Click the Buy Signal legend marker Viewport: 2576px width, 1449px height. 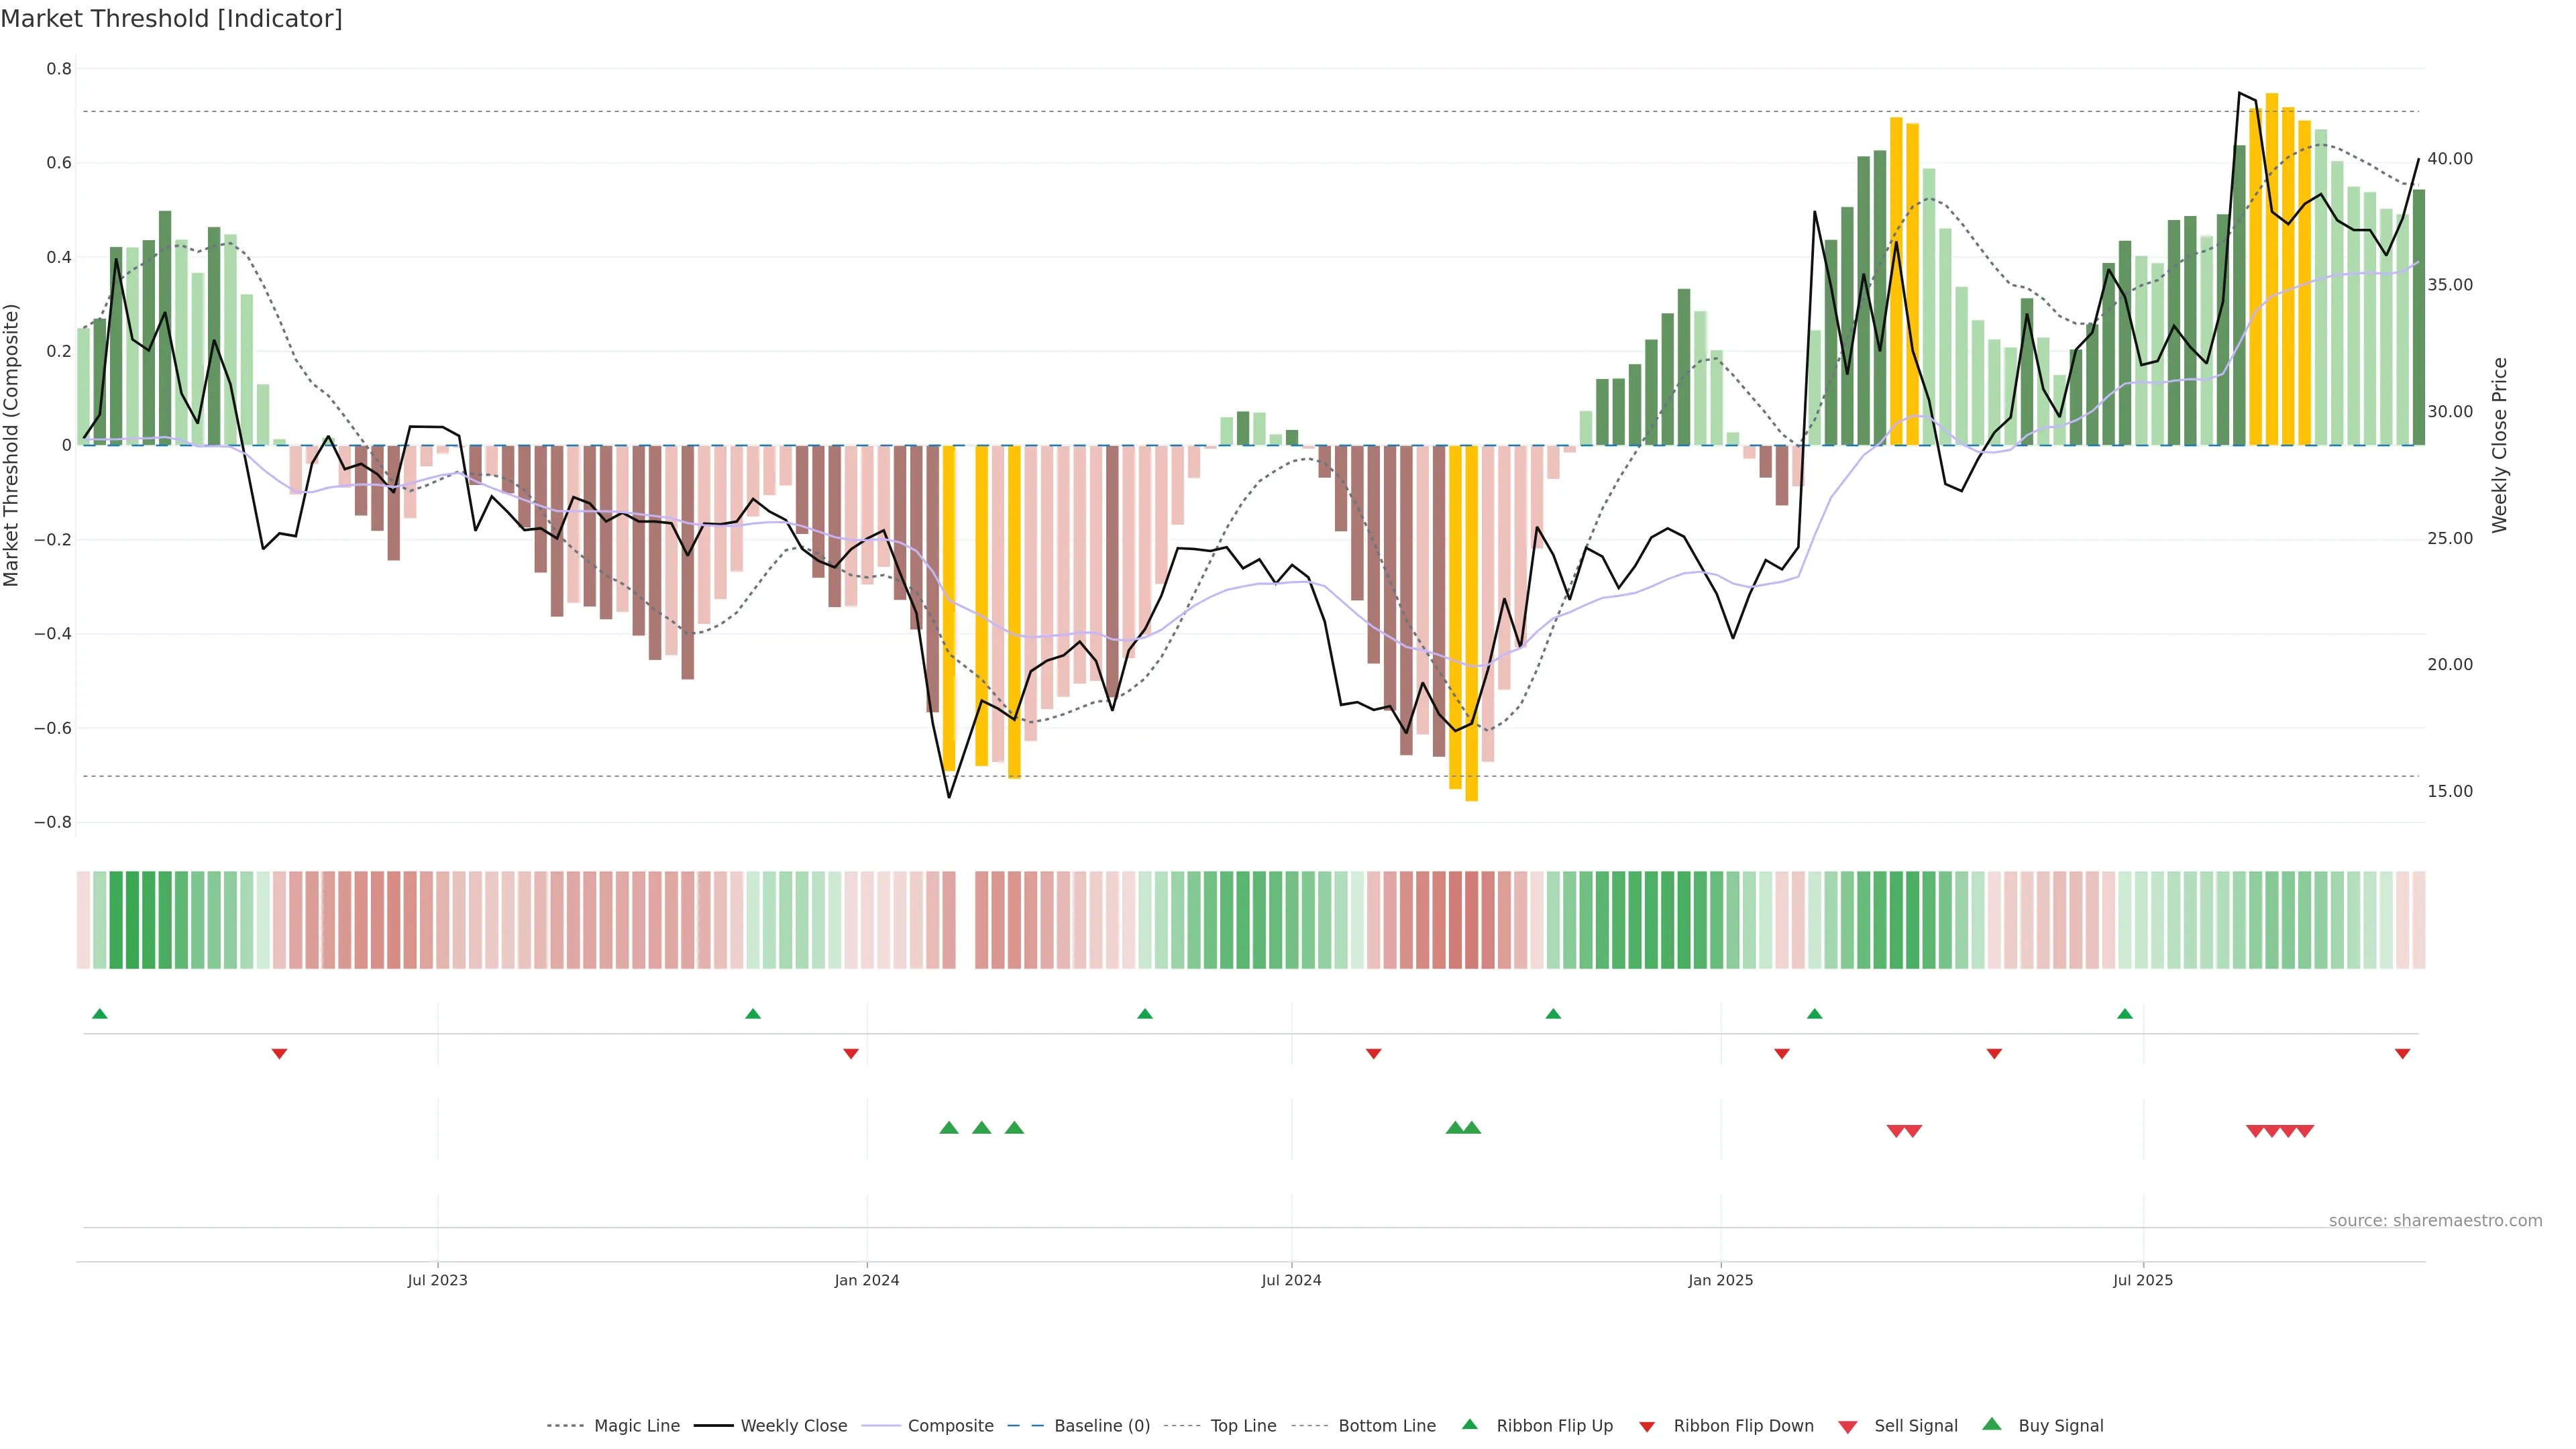point(1991,1424)
